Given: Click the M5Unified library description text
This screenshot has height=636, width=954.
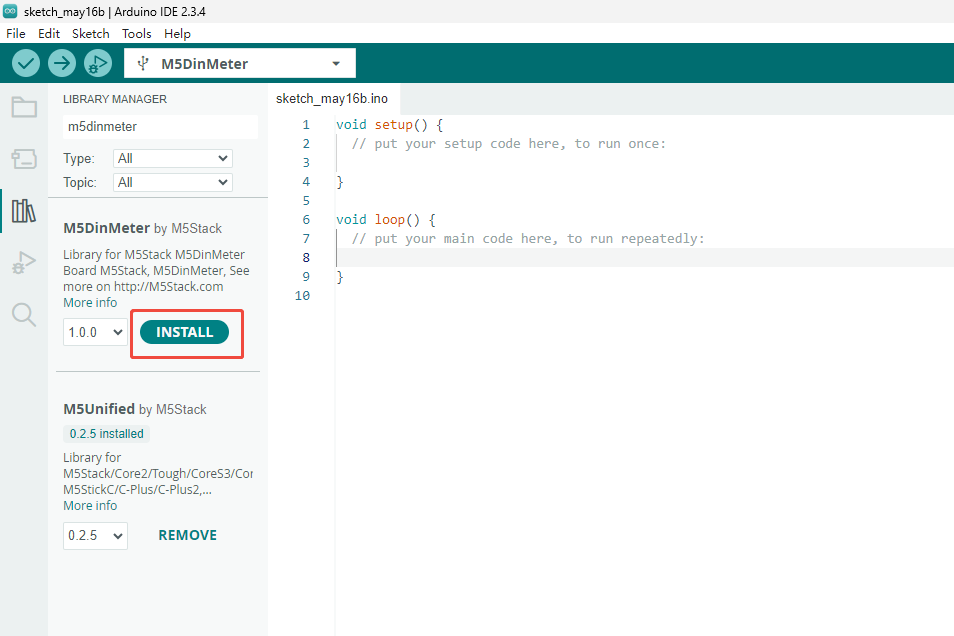Looking at the screenshot, I should coord(158,474).
